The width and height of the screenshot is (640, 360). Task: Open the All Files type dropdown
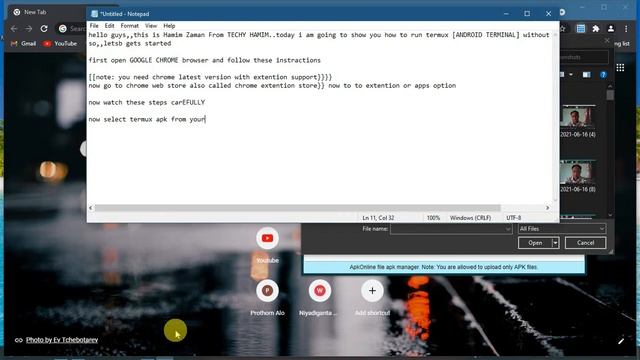pyautogui.click(x=562, y=229)
